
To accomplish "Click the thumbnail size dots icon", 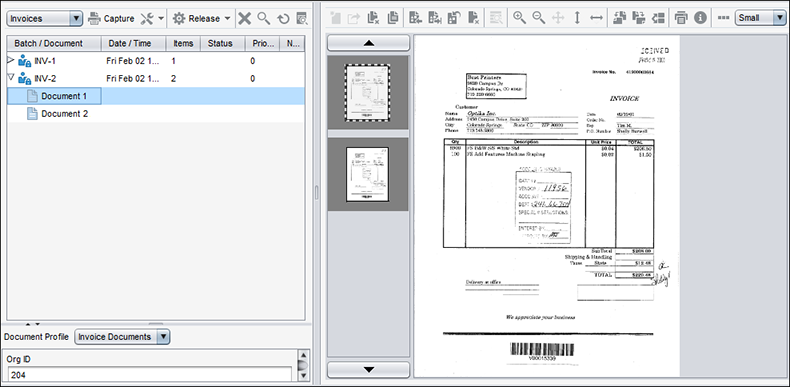I will 723,18.
